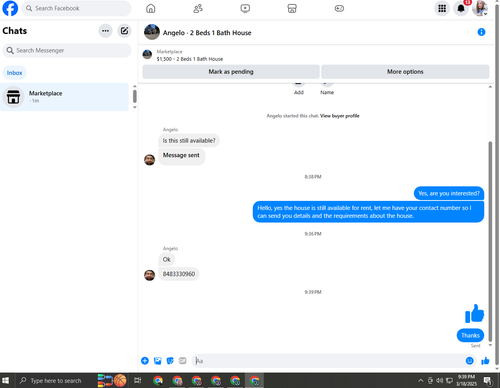Image resolution: width=500 pixels, height=388 pixels.
Task: Open the Marketplace icon in top navigation
Action: tap(292, 8)
